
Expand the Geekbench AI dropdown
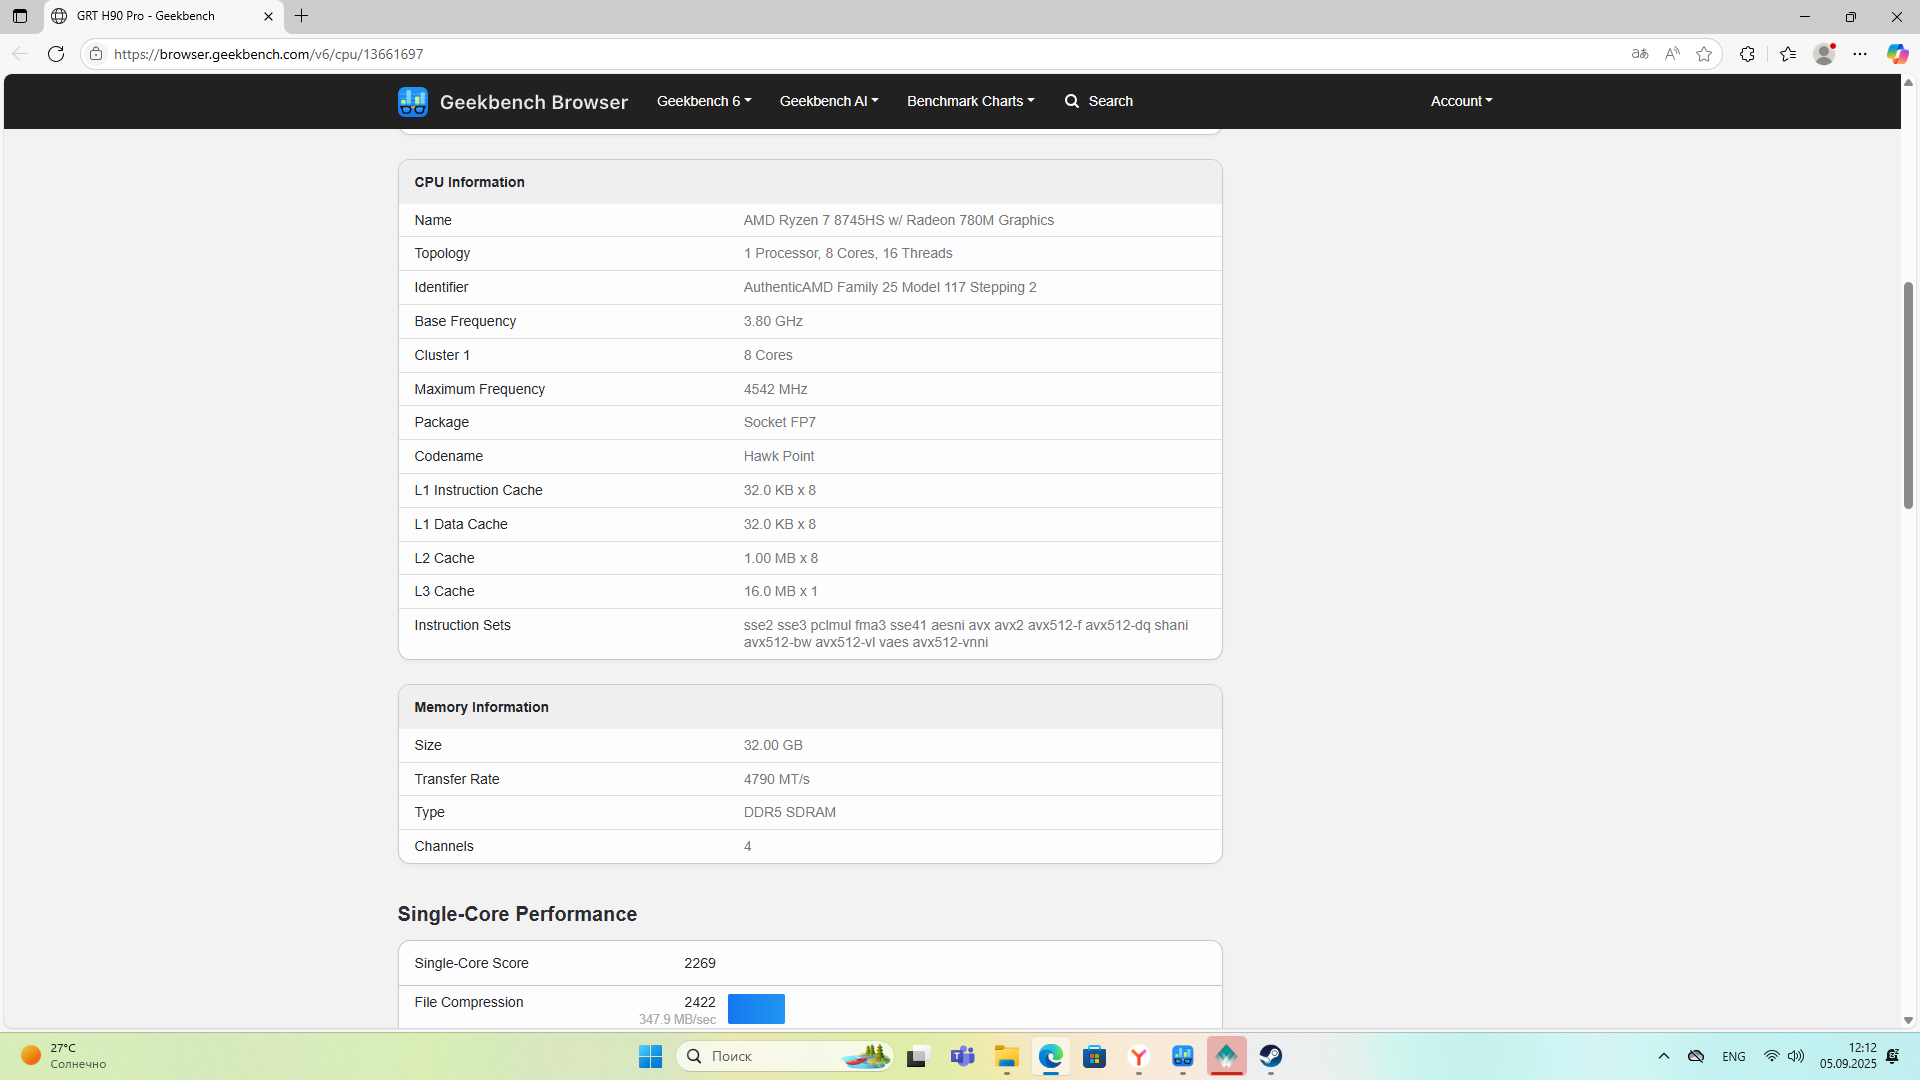tap(828, 101)
